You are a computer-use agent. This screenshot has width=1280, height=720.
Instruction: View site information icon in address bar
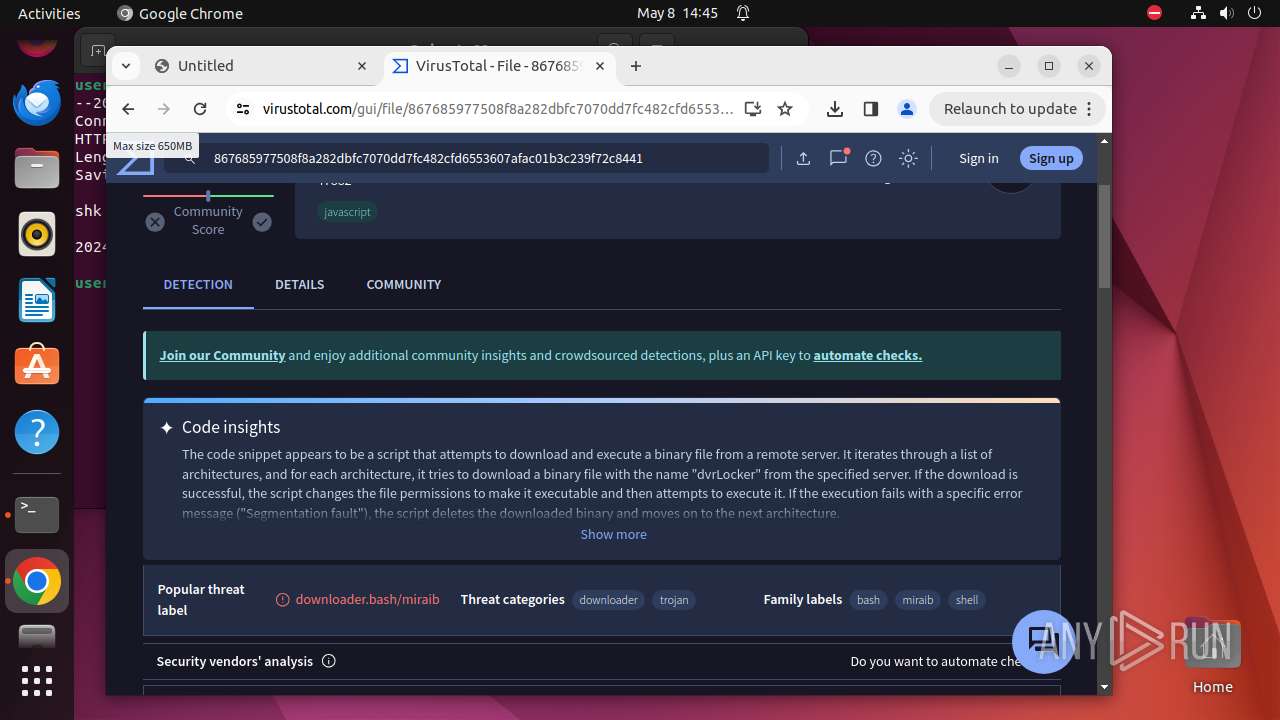(242, 109)
